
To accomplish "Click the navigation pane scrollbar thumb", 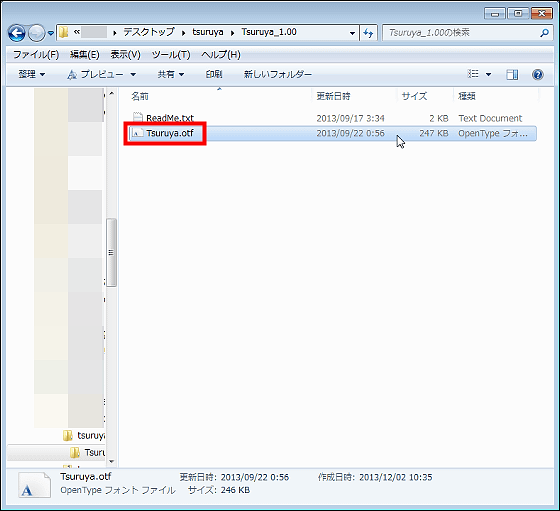I will tap(111, 252).
